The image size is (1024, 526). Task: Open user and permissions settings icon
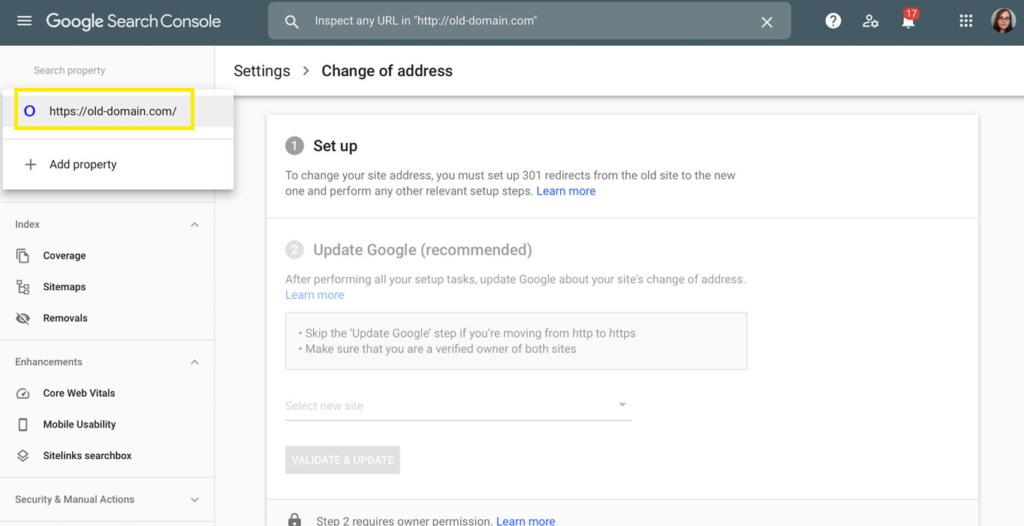coord(870,21)
